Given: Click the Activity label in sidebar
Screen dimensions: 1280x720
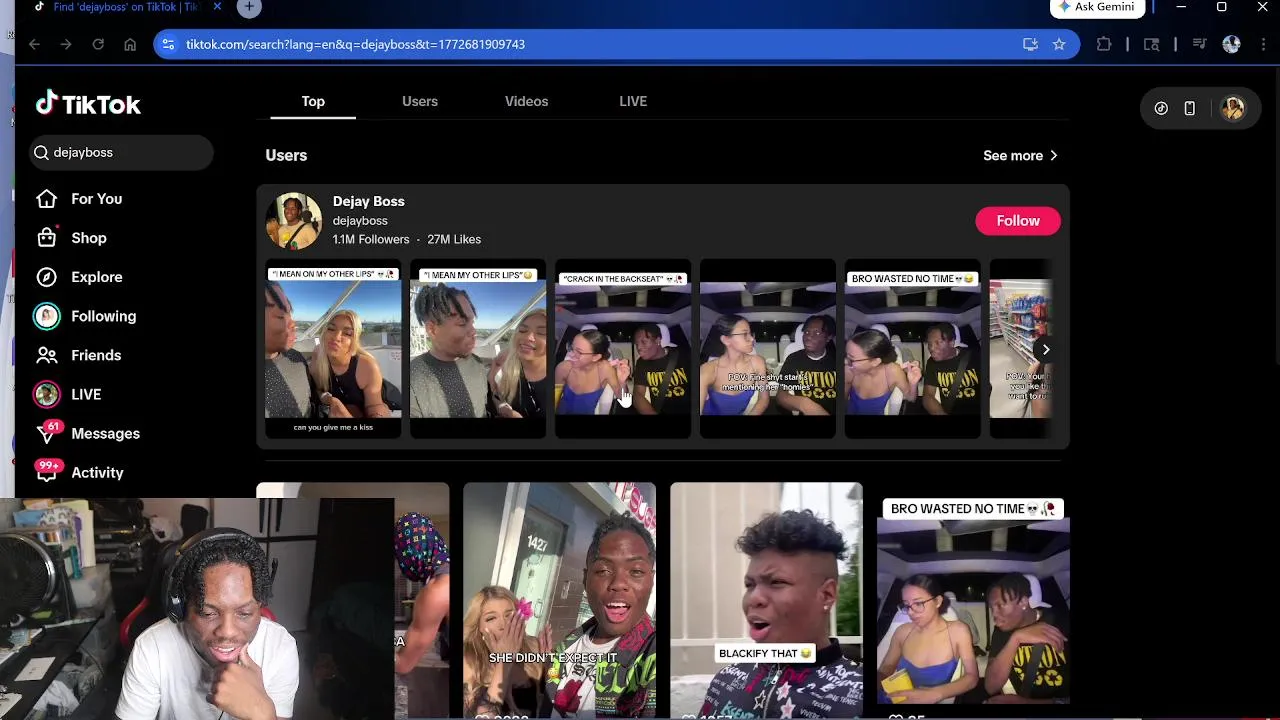Looking at the screenshot, I should 97,472.
